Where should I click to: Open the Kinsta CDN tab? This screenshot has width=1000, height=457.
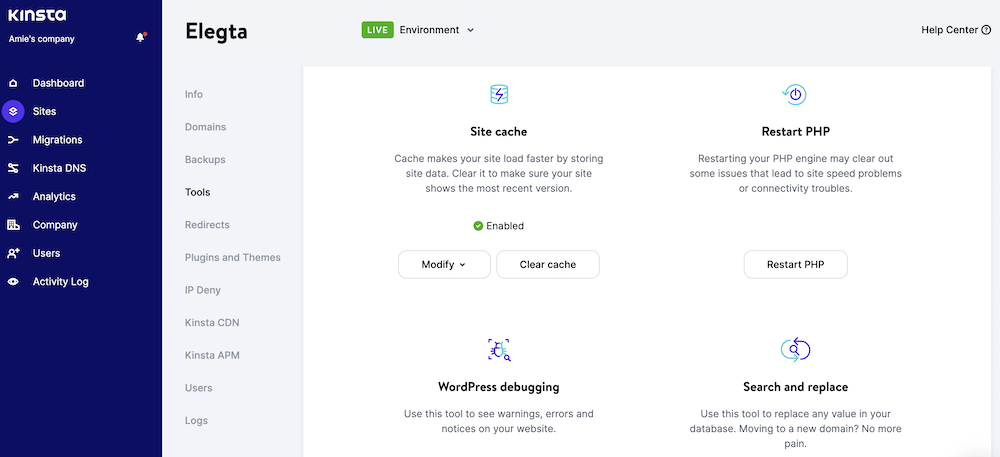(x=212, y=323)
